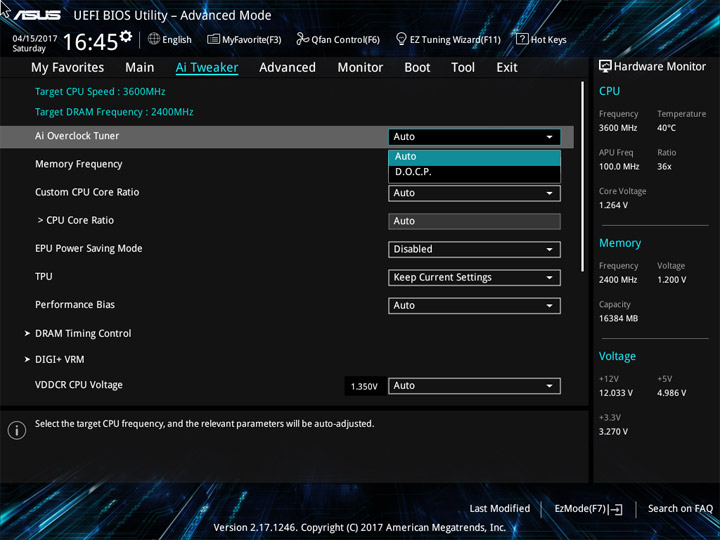720x540 pixels.
Task: Open the Tool tab
Action: pos(463,68)
